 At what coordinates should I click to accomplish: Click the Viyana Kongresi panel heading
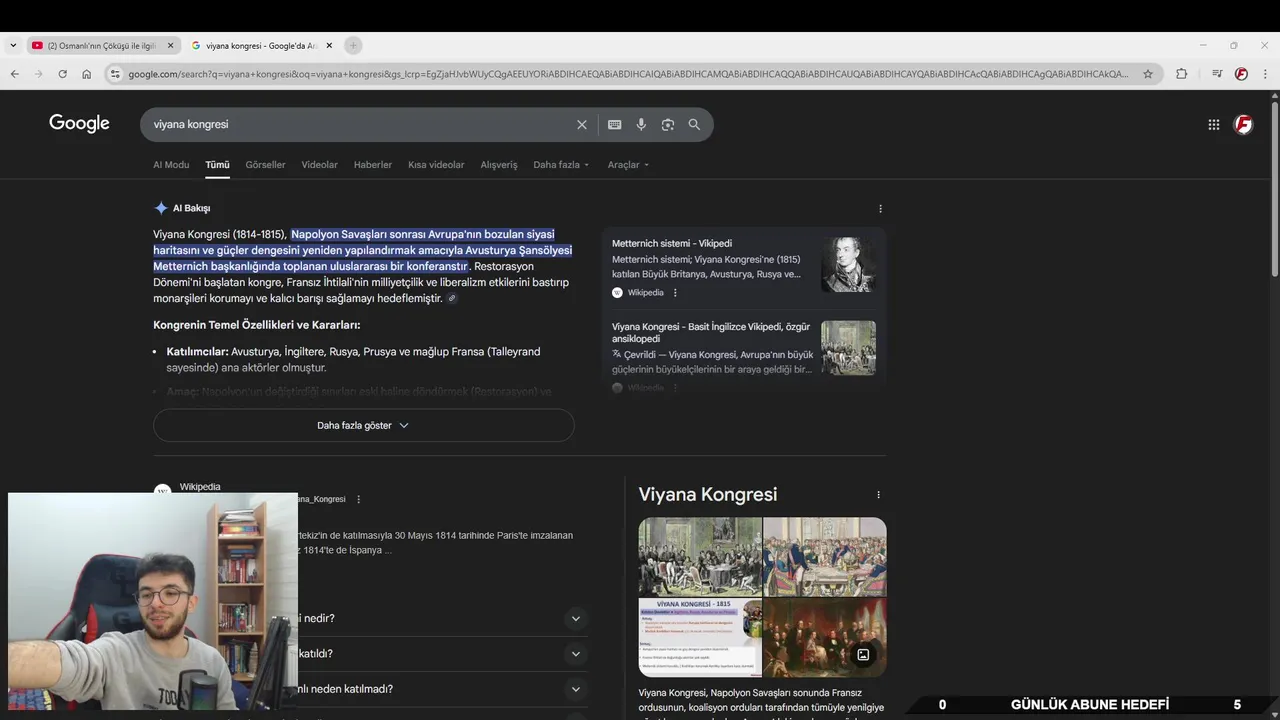tap(708, 494)
